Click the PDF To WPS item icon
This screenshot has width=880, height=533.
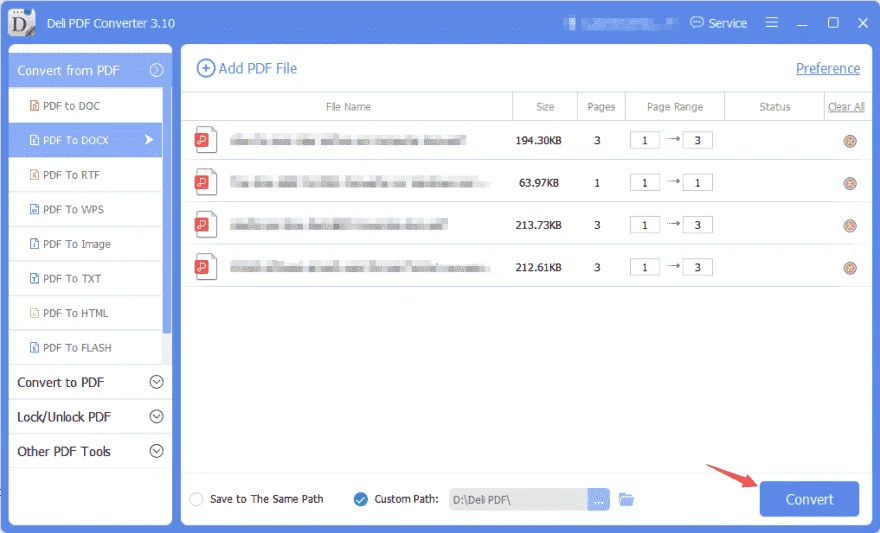(x=34, y=209)
